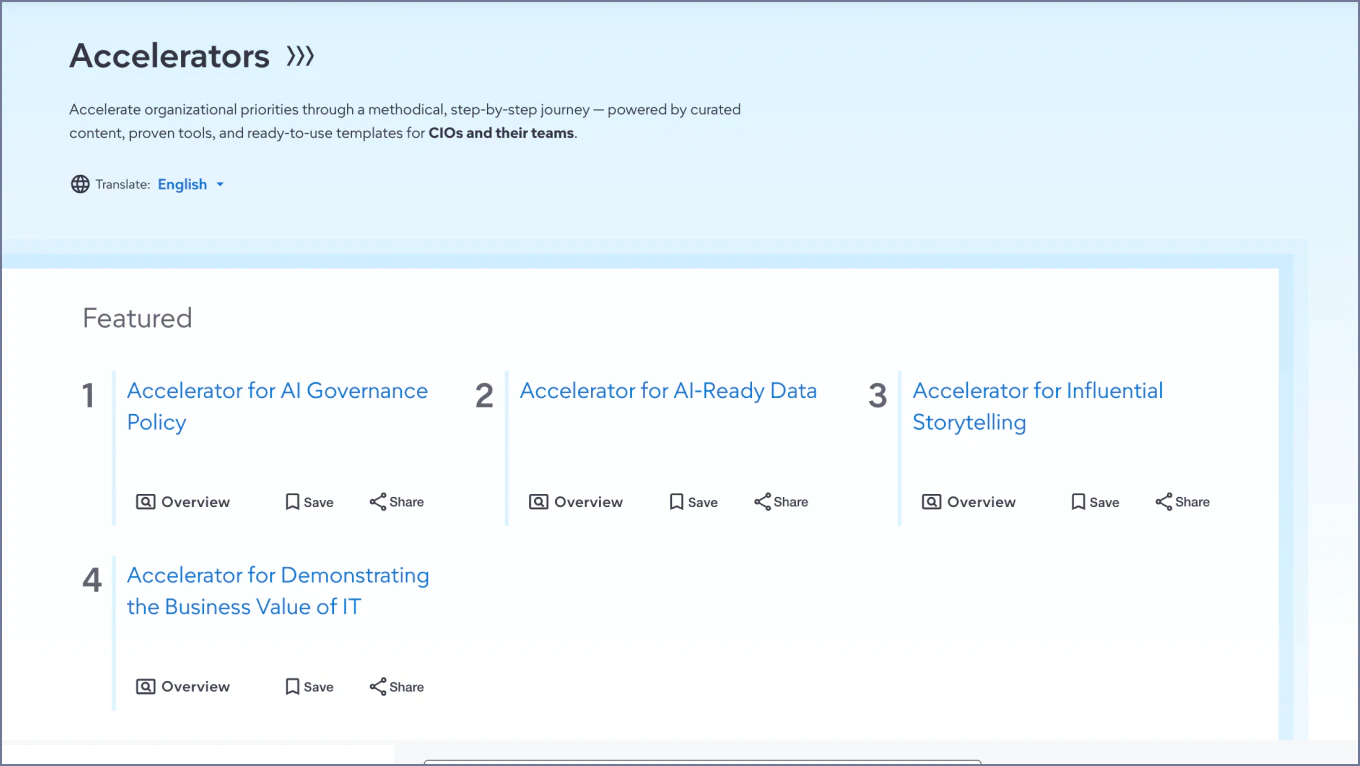Click Save bookmark icon for Business Value of IT
1360x766 pixels.
[292, 687]
